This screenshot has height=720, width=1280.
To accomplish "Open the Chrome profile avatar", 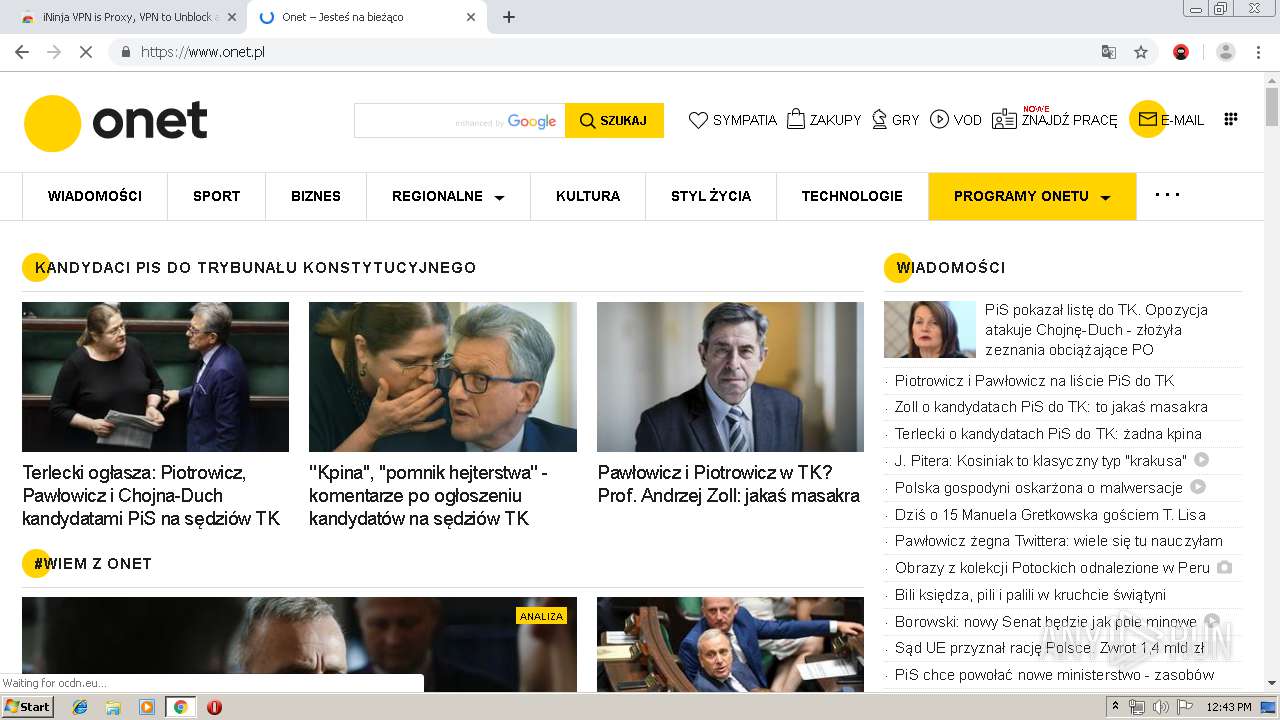I will [1226, 52].
